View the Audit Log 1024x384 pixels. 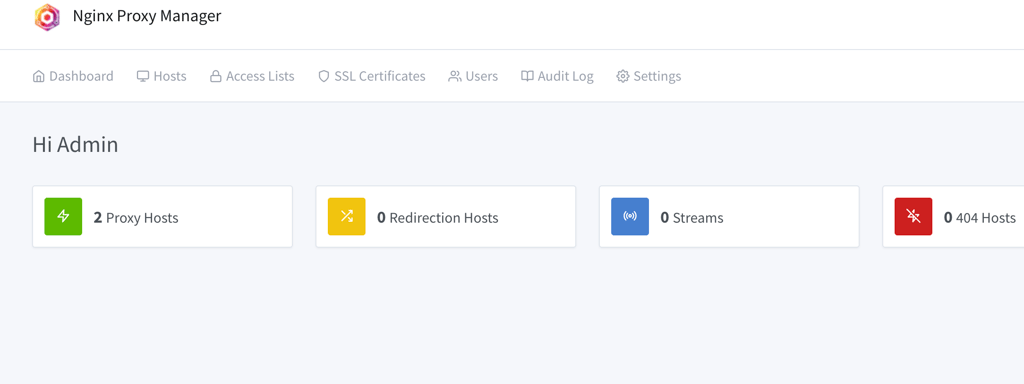557,76
